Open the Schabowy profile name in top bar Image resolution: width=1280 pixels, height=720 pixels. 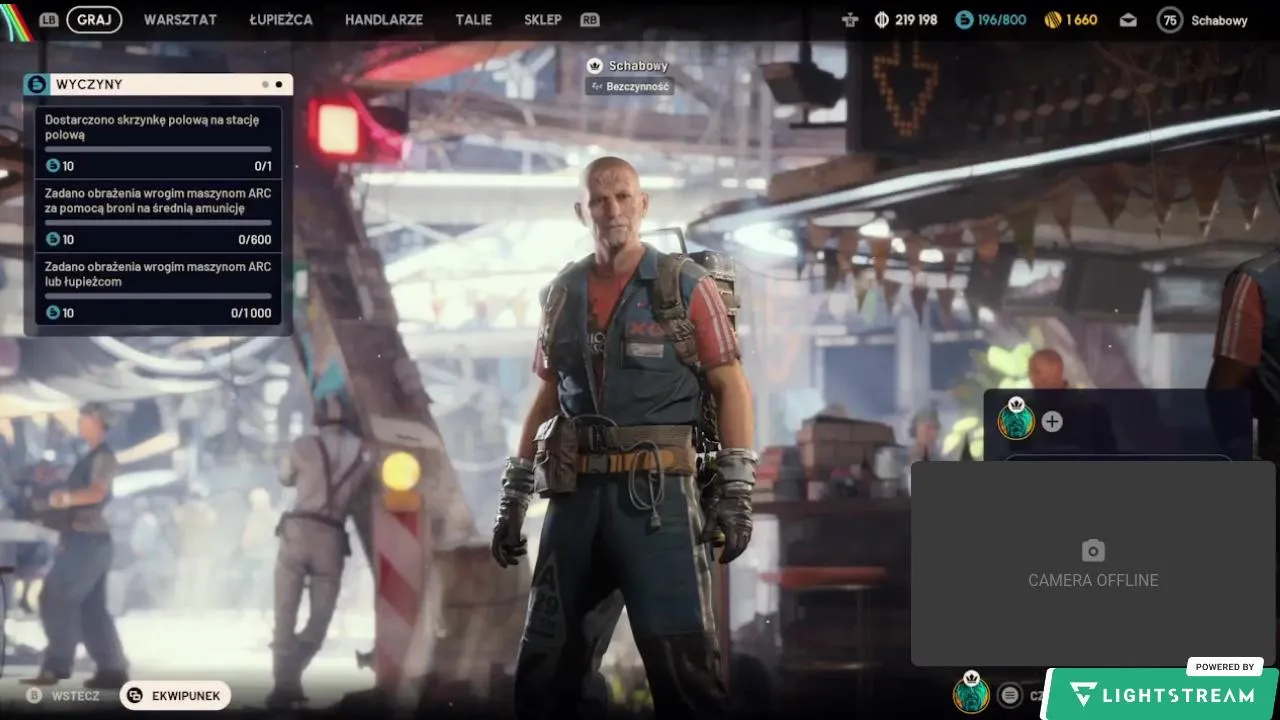coord(1219,20)
